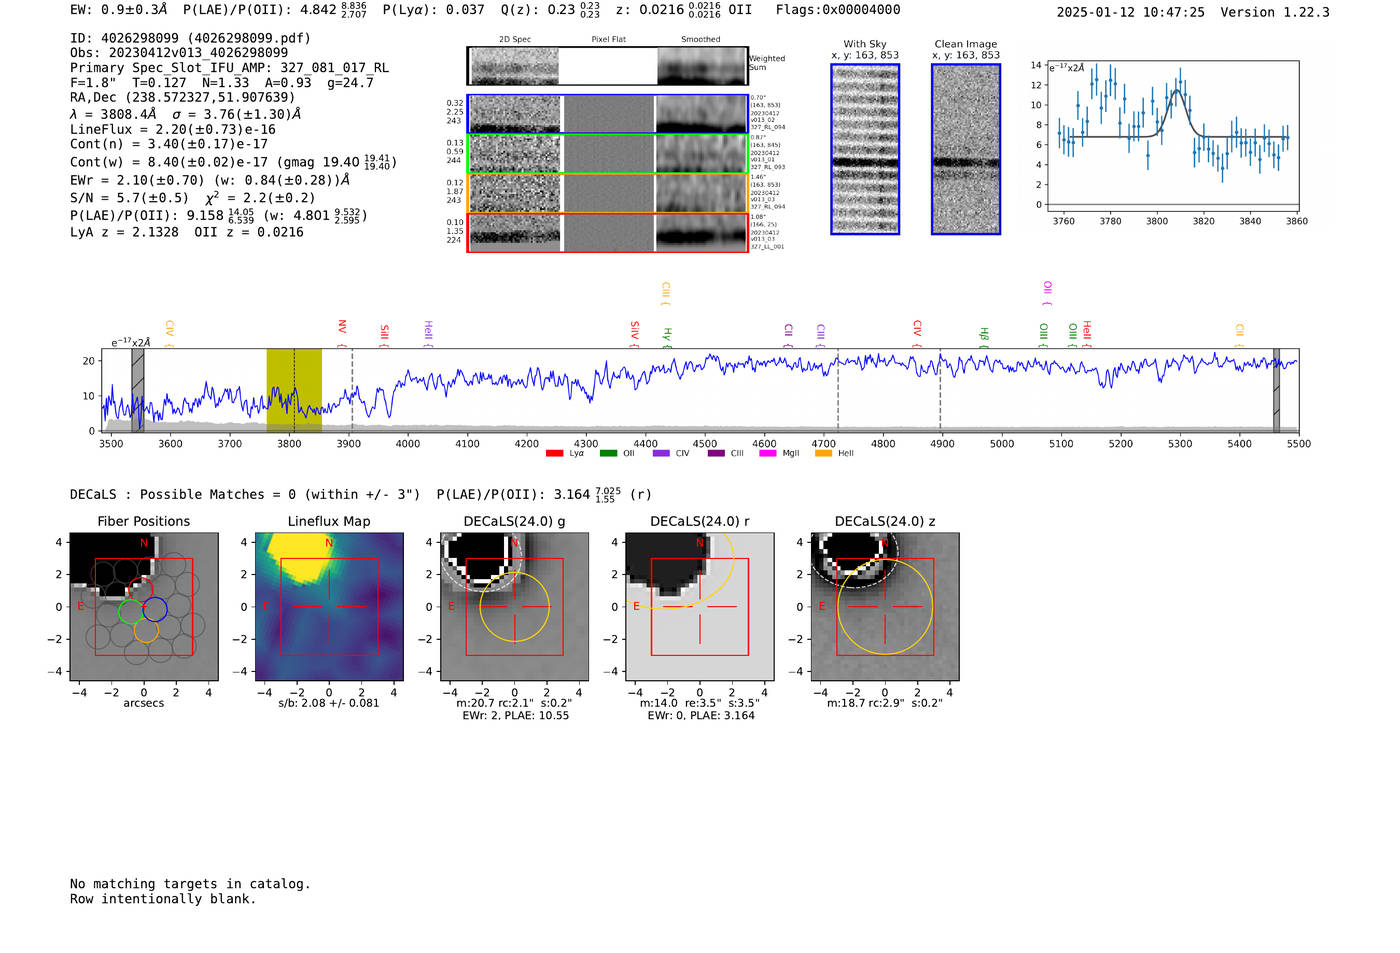
Task: Click the yellow highlighted band in the spectrum
Action: tap(294, 390)
